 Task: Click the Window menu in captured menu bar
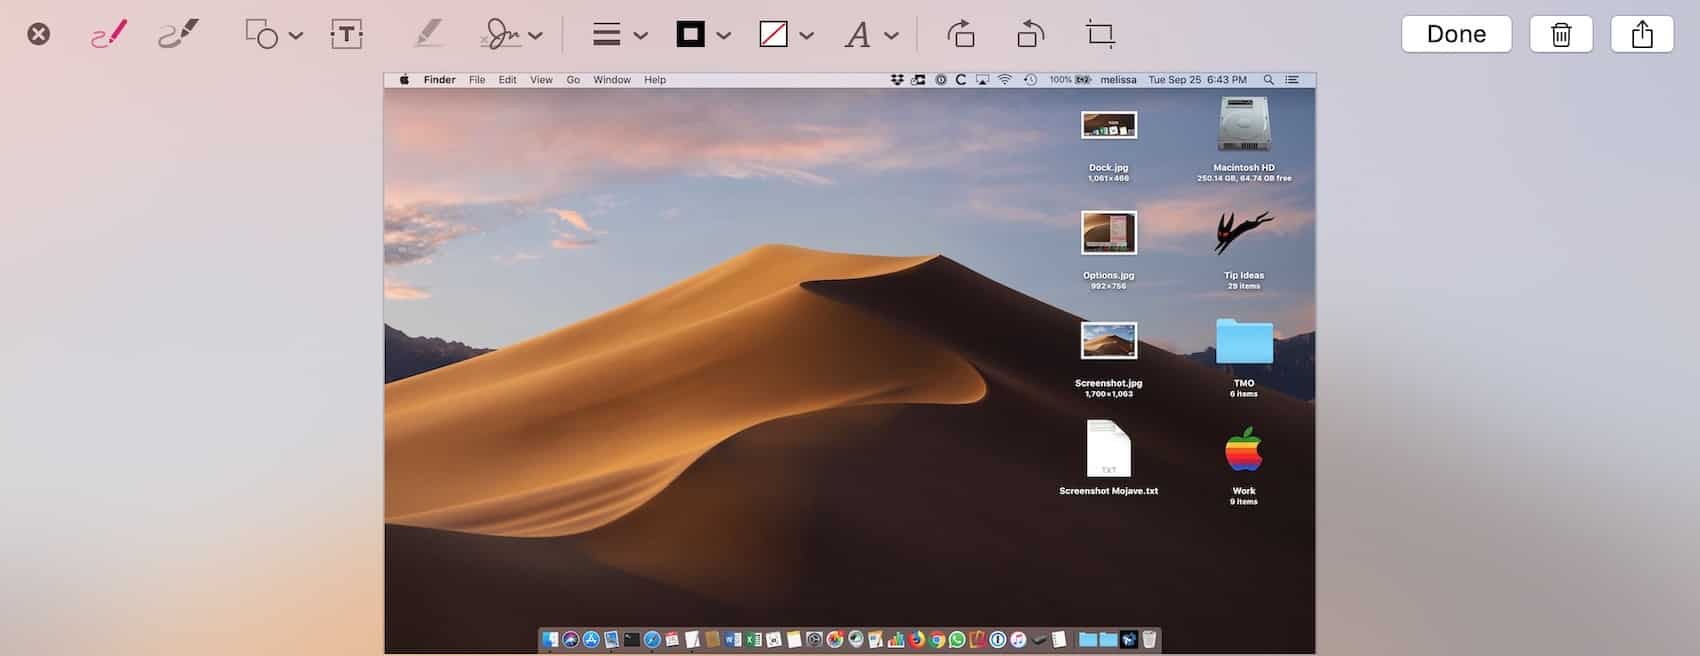611,80
